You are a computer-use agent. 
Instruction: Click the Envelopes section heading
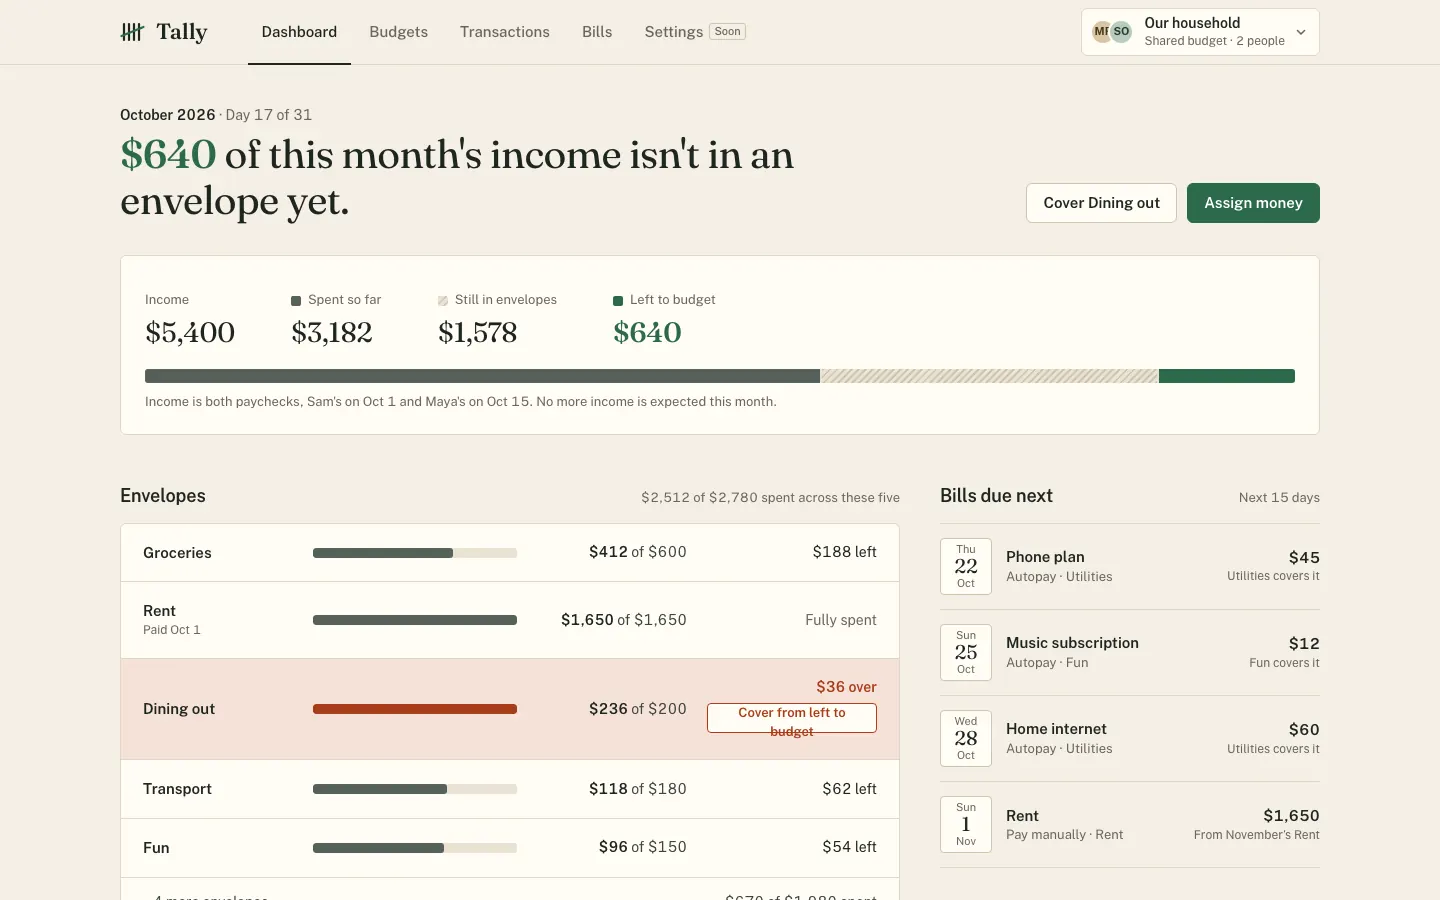(x=163, y=496)
